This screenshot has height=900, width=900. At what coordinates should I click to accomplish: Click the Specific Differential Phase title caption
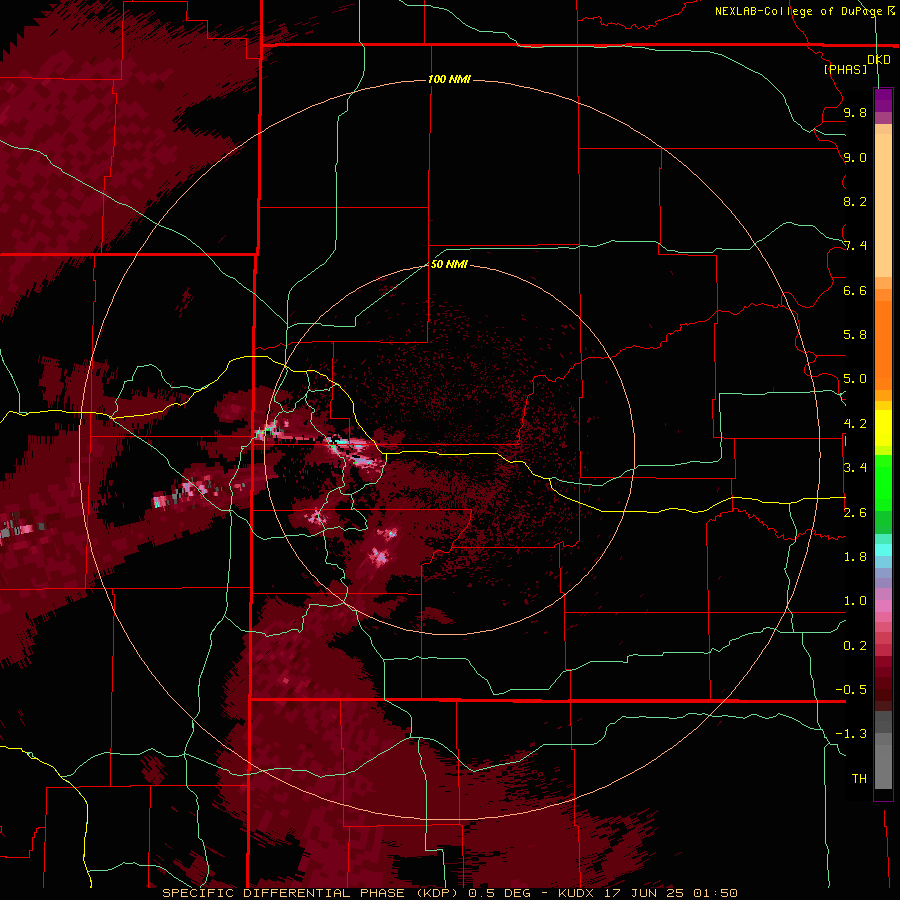click(x=449, y=893)
